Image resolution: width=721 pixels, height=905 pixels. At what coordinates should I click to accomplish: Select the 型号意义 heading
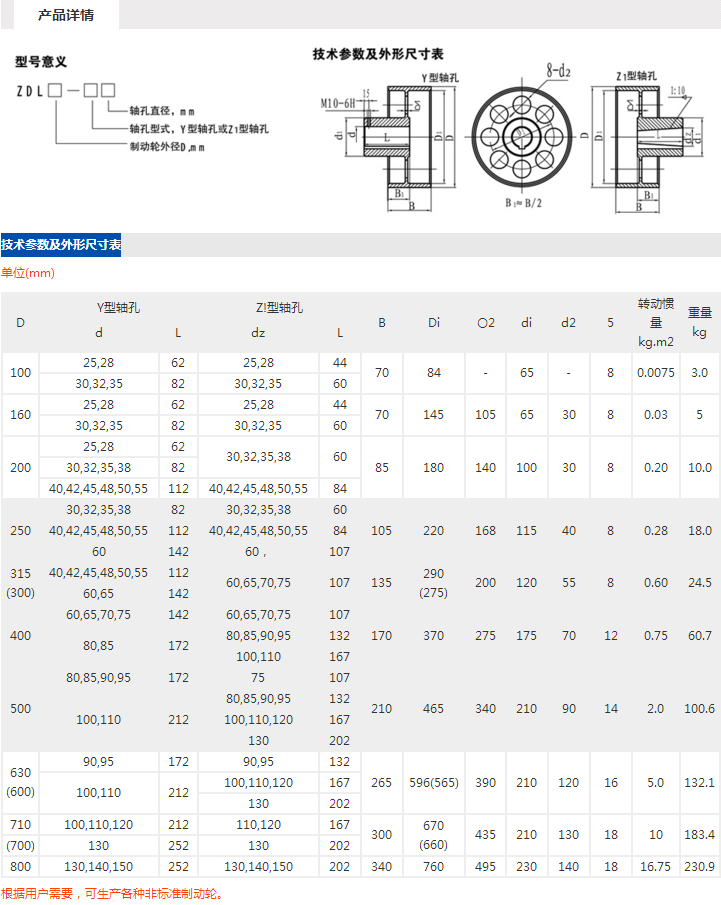pyautogui.click(x=41, y=62)
